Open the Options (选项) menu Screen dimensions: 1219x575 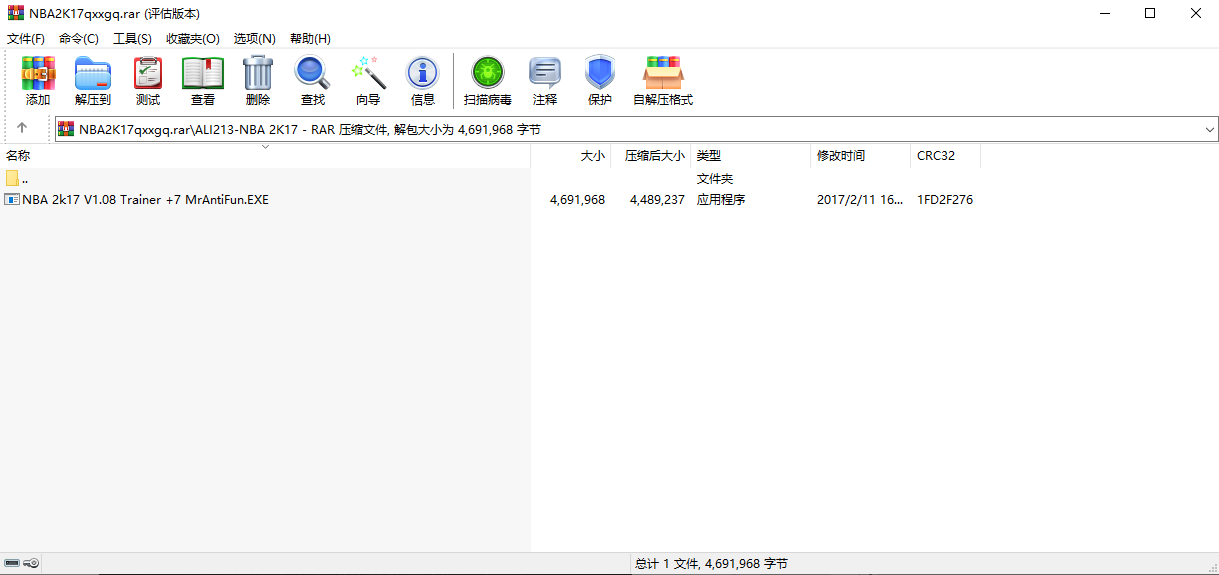[254, 38]
